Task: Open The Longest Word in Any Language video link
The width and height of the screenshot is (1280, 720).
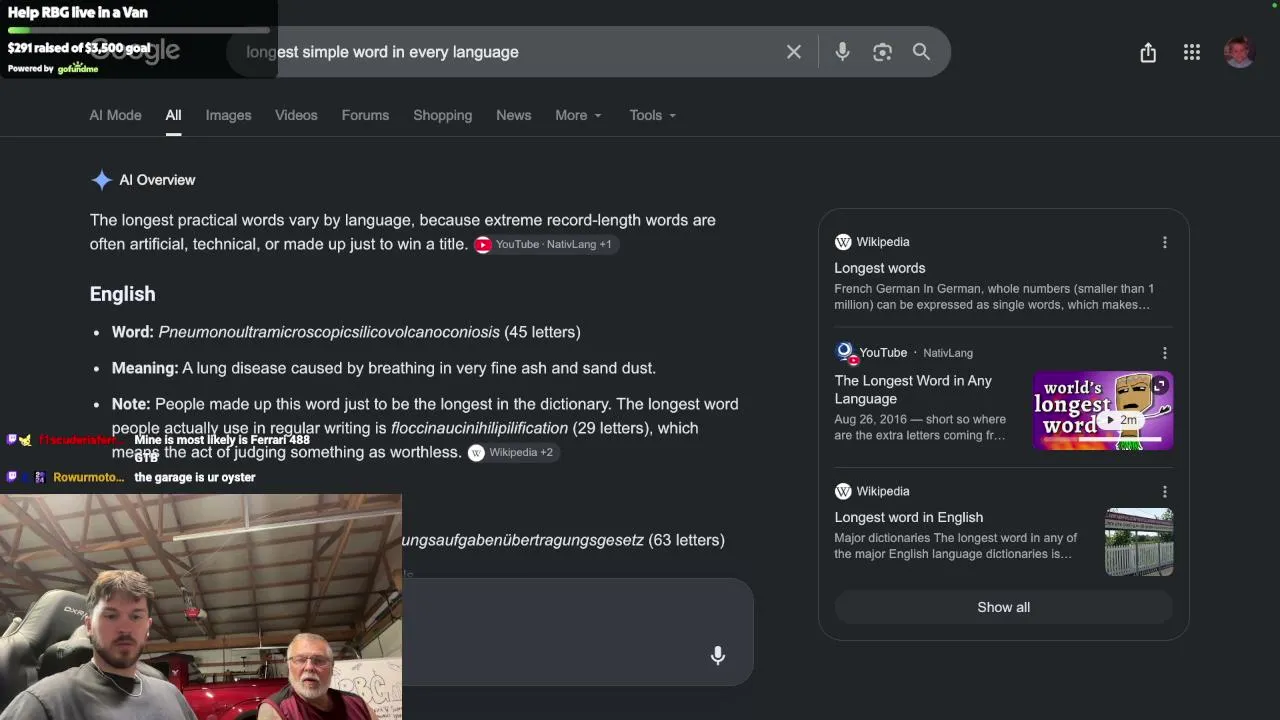Action: (x=913, y=389)
